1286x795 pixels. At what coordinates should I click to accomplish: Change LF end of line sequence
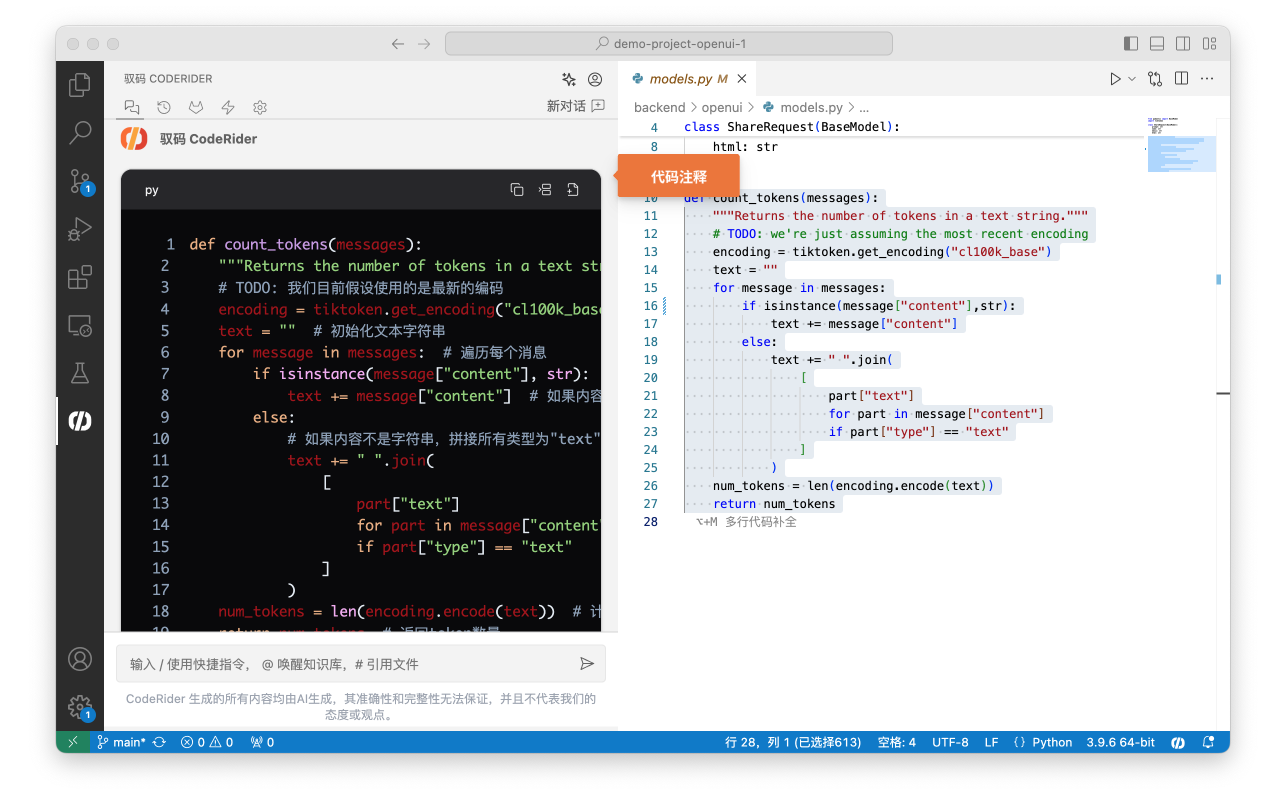click(991, 742)
